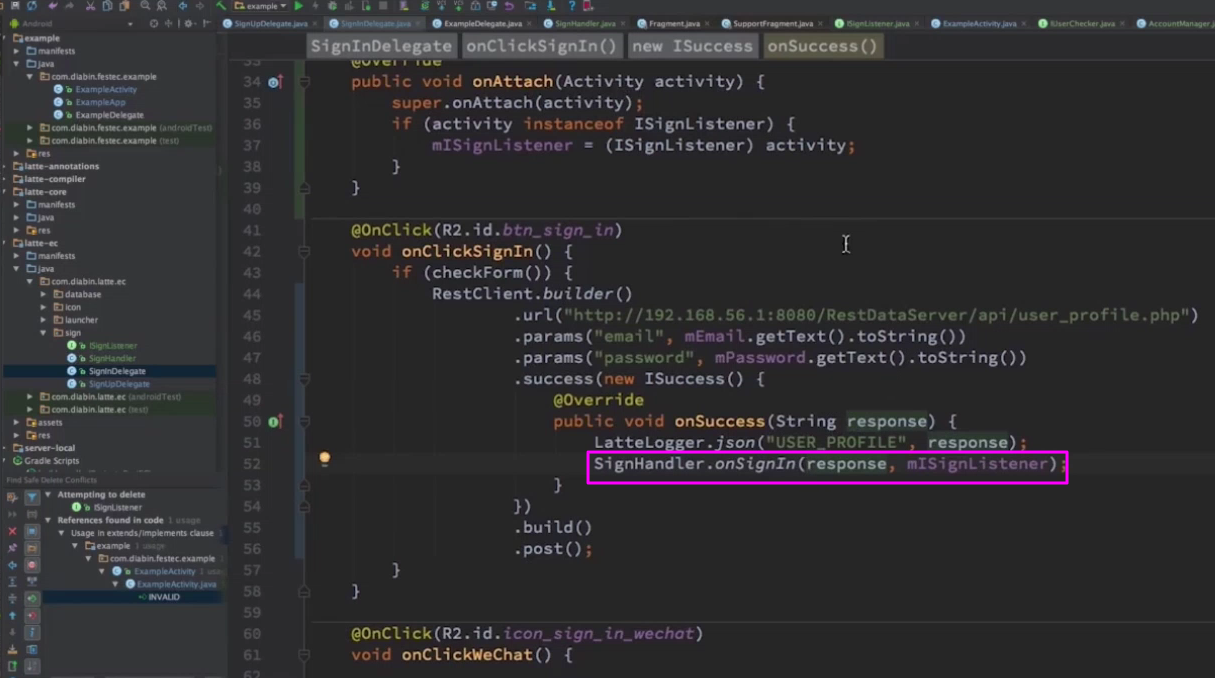Click the Find magnifier icon in toolbar
1215x678 pixels.
(145, 6)
